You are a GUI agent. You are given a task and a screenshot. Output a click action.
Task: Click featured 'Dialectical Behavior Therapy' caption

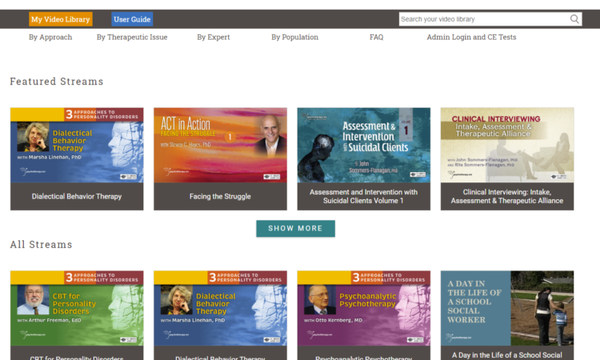(77, 196)
